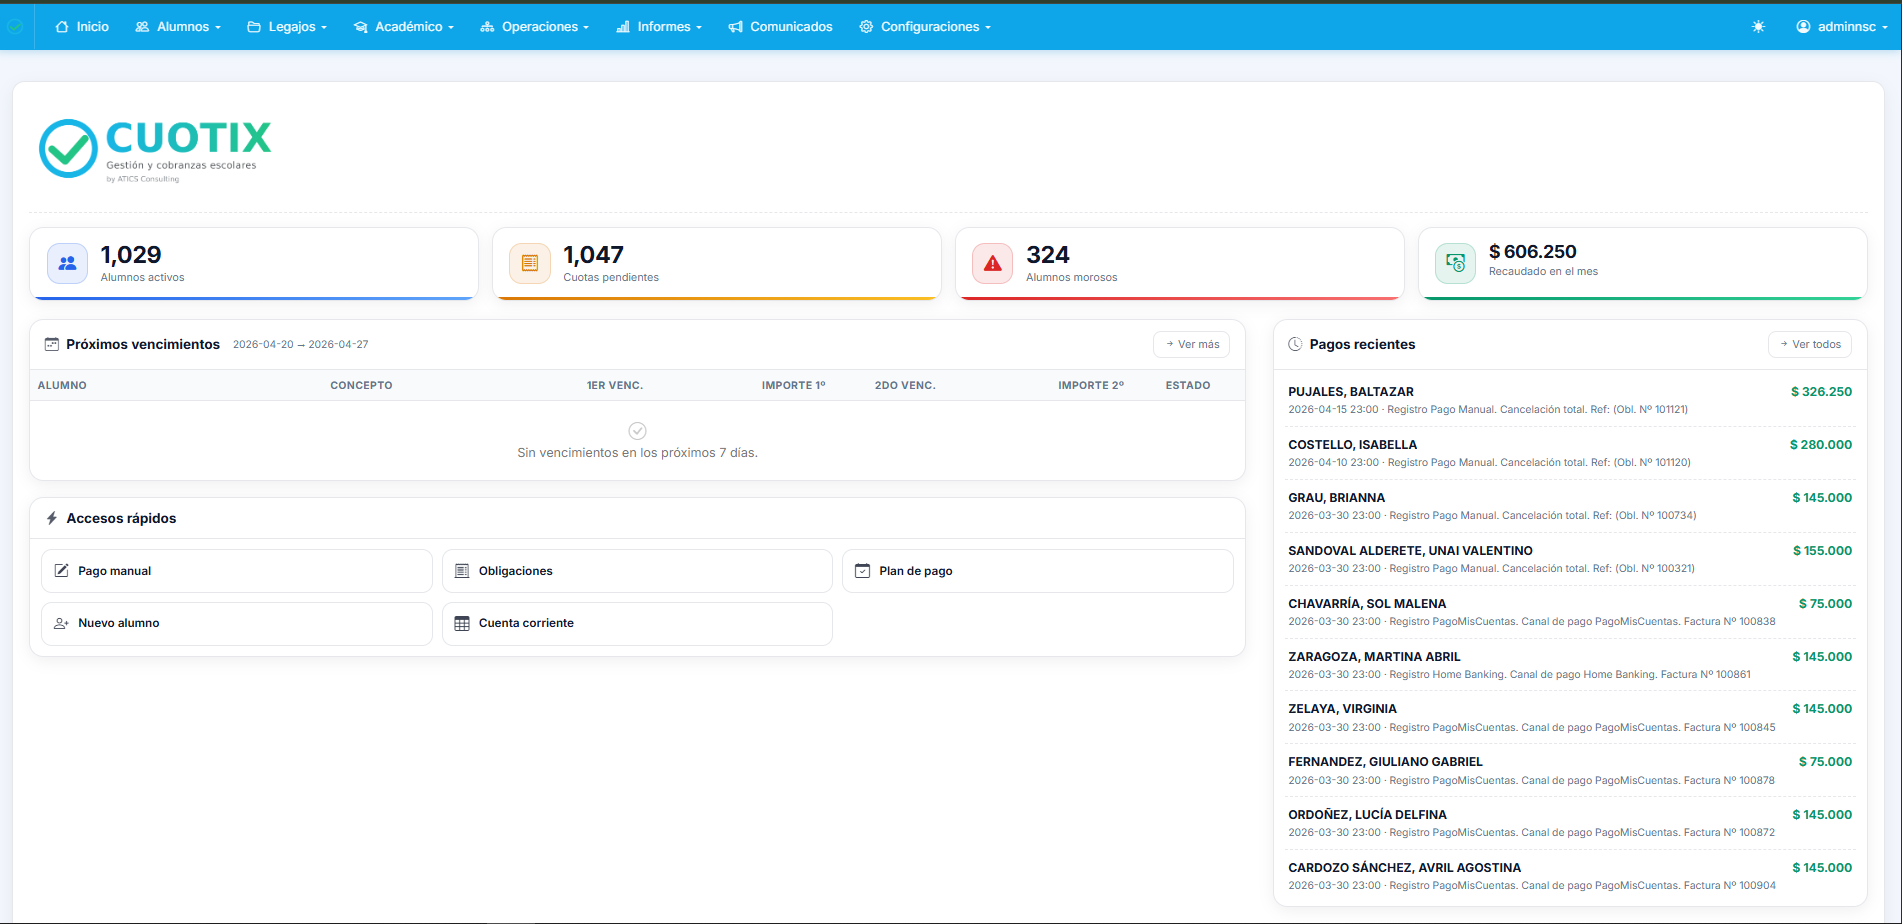Click the CUOTIX logo image
The image size is (1902, 924).
point(155,149)
